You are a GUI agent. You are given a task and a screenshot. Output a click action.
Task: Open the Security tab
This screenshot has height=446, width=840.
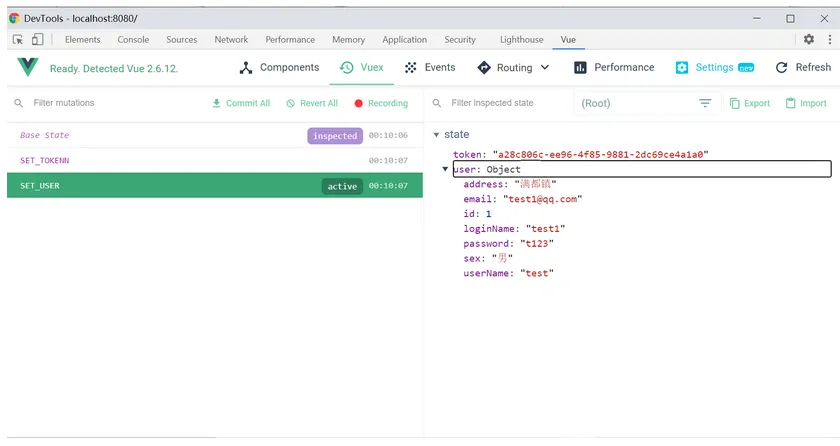[x=460, y=40]
